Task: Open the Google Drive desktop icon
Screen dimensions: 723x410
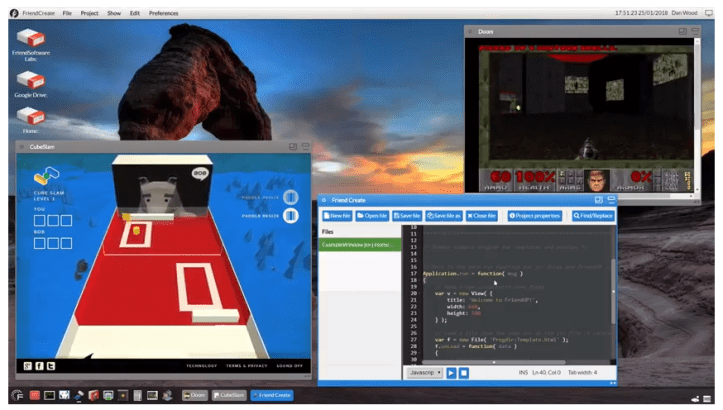Action: [x=30, y=82]
